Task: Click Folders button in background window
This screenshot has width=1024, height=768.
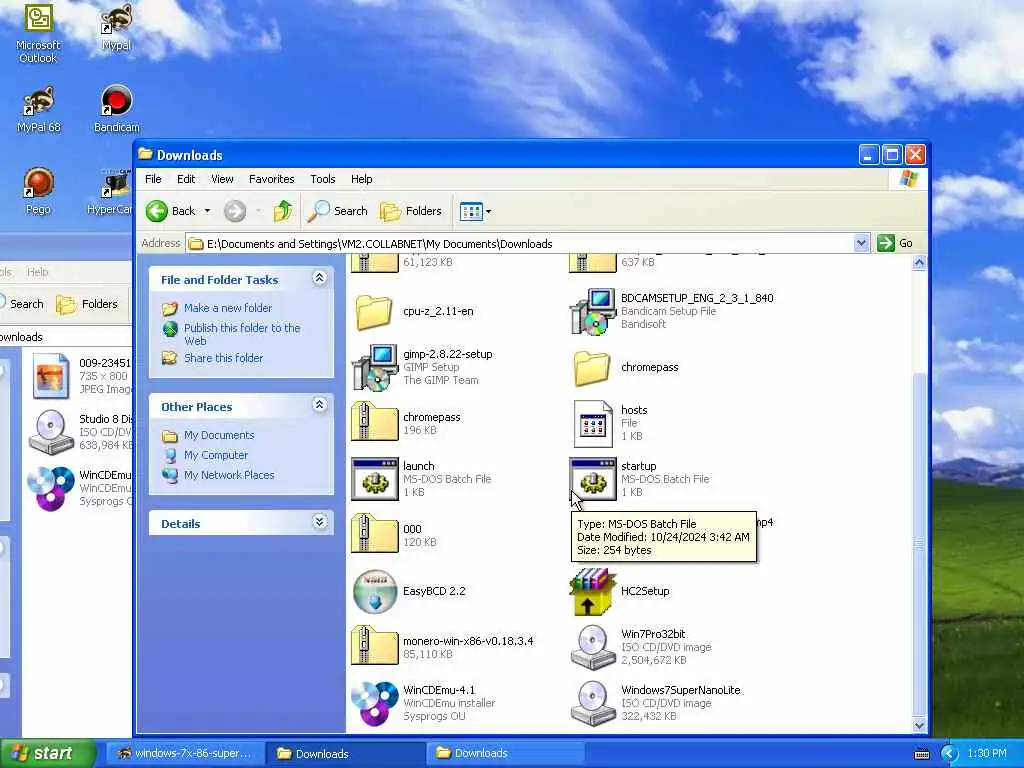Action: point(88,304)
